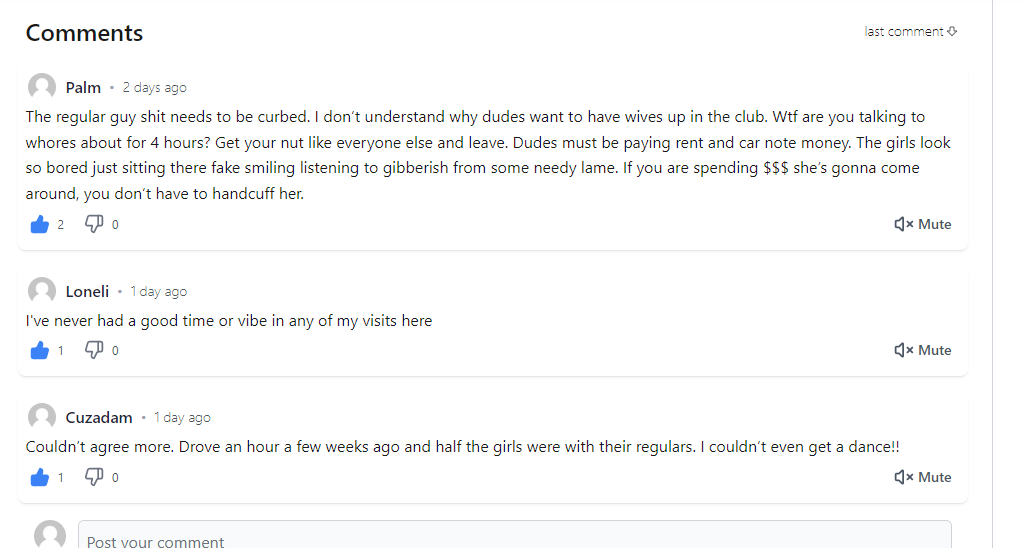Image resolution: width=1025 pixels, height=548 pixels.
Task: Open Loneli's username profile link
Action: click(87, 292)
